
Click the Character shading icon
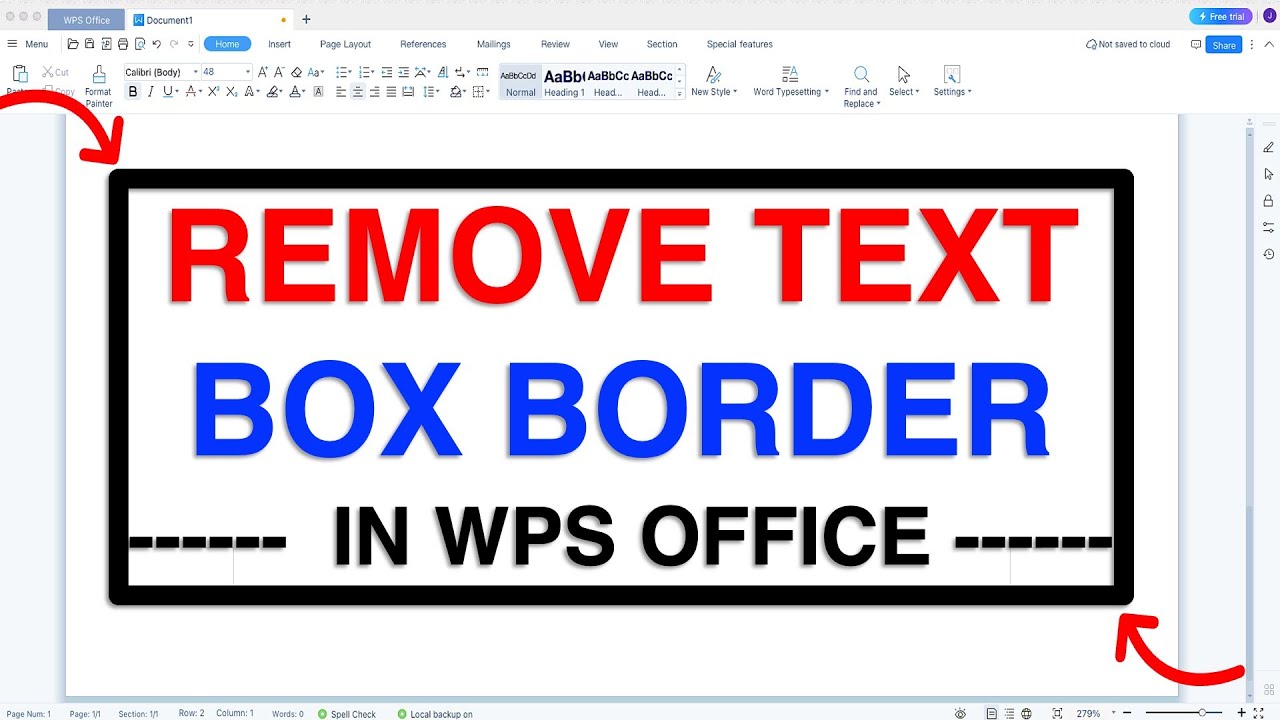[x=318, y=91]
